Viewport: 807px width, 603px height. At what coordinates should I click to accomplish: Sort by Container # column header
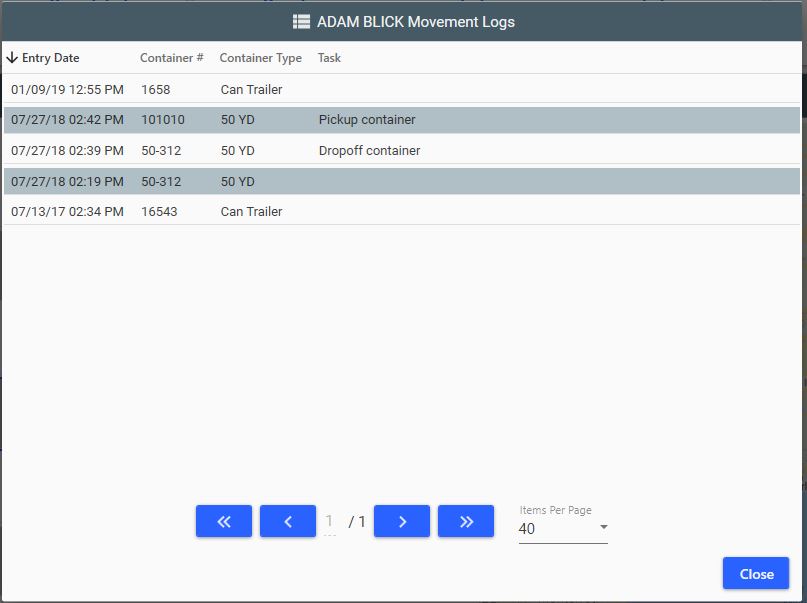[x=171, y=58]
